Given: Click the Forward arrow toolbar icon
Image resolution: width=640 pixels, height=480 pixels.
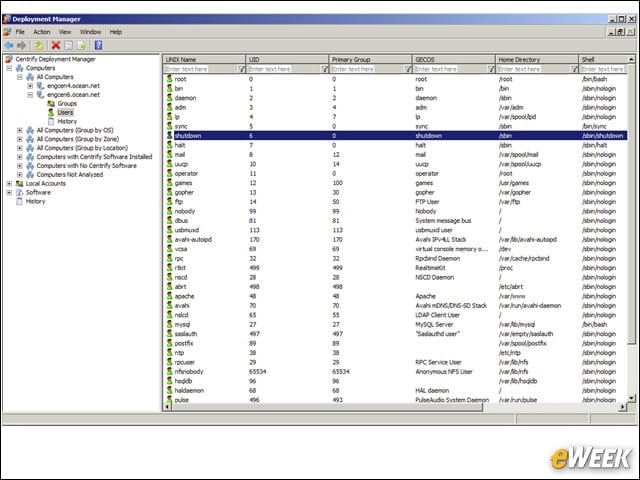Looking at the screenshot, I should 21,45.
